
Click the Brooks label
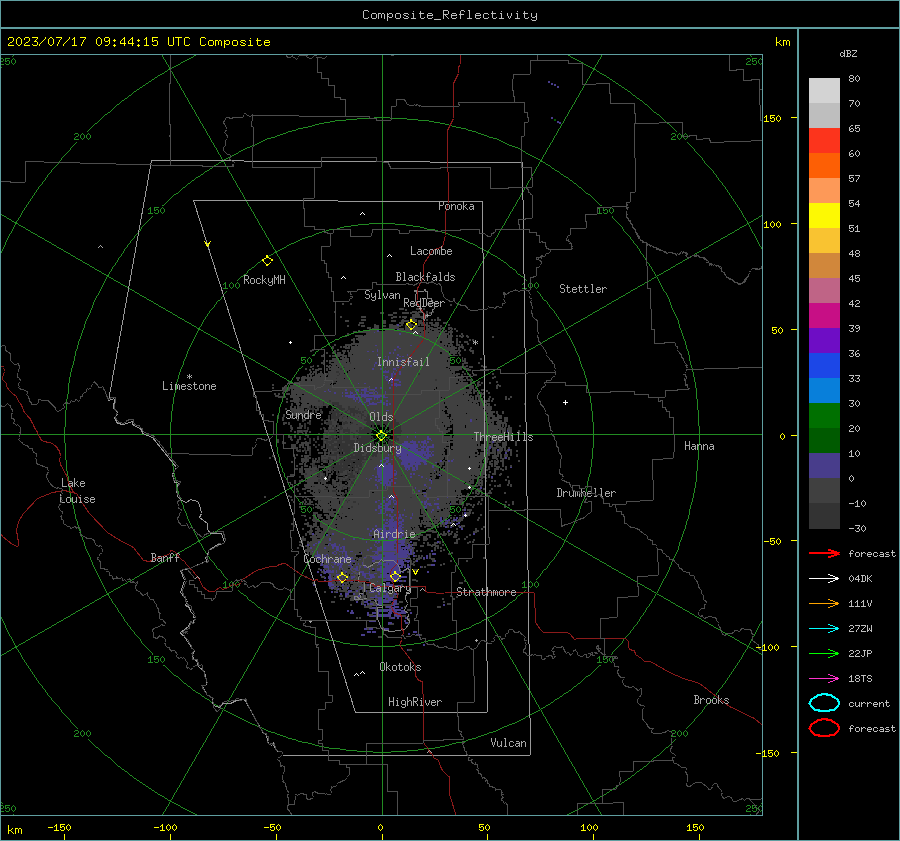tap(711, 700)
